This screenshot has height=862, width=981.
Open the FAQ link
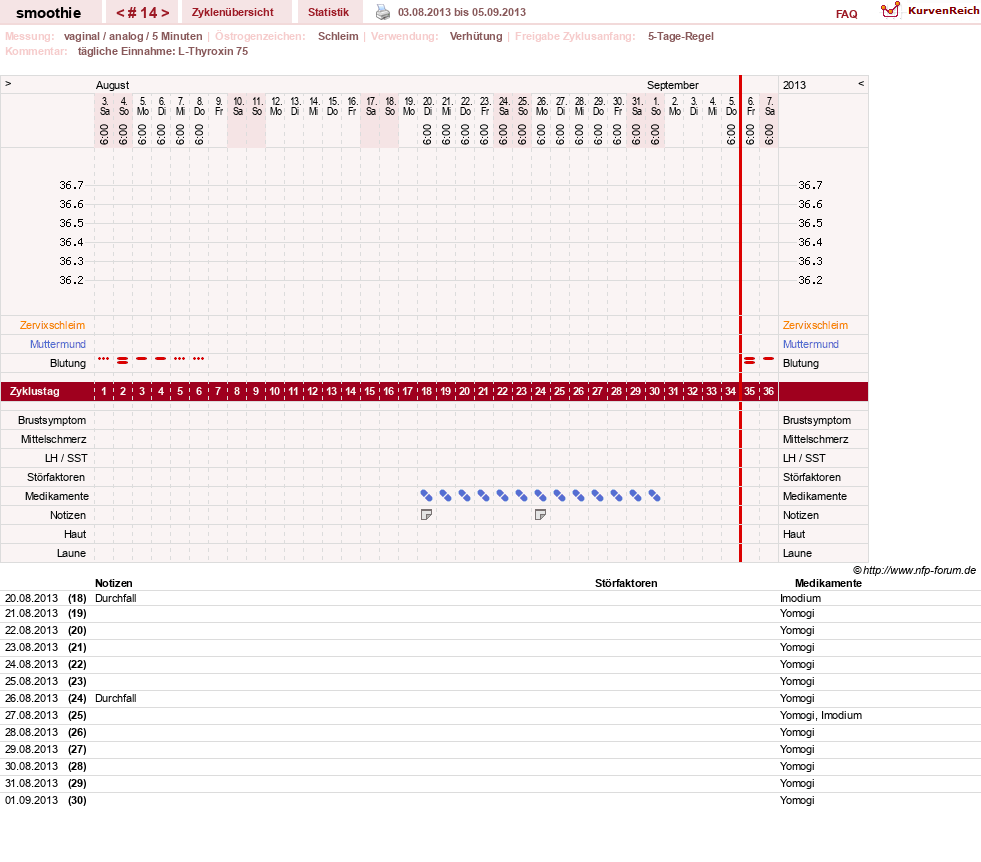(x=846, y=14)
